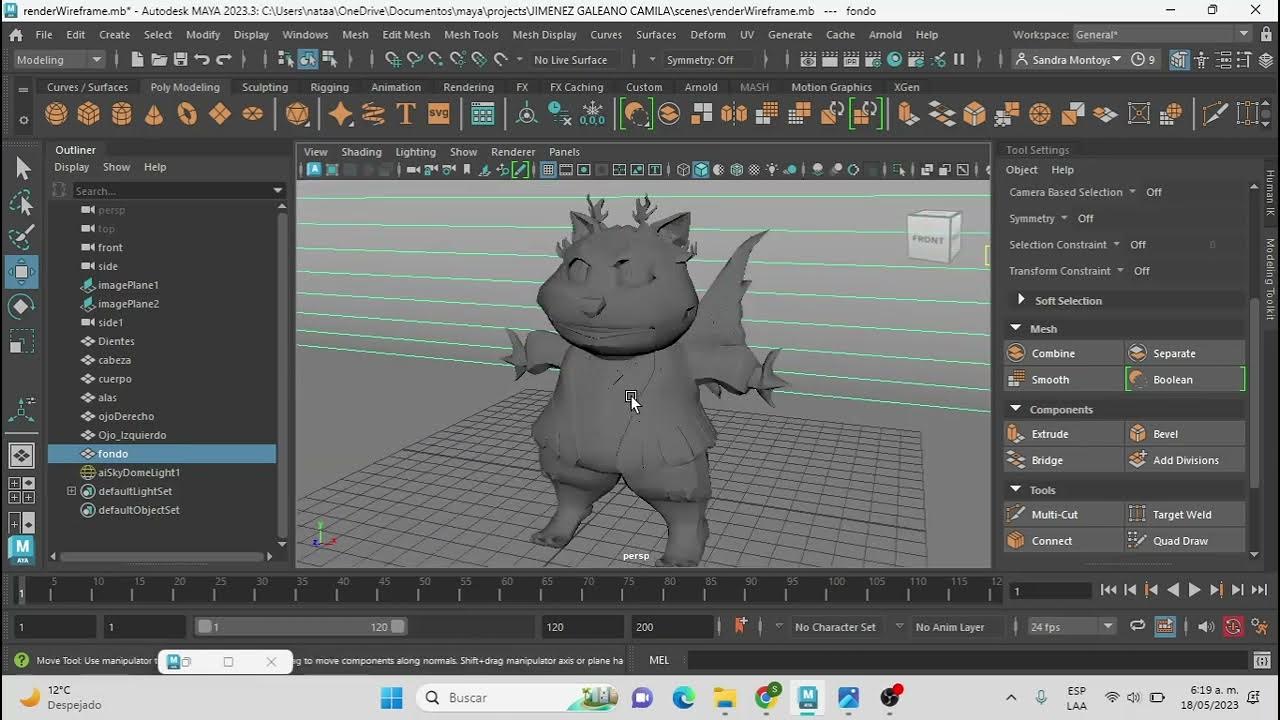Select the Multi-Cut tool
Image resolution: width=1280 pixels, height=720 pixels.
point(1054,514)
